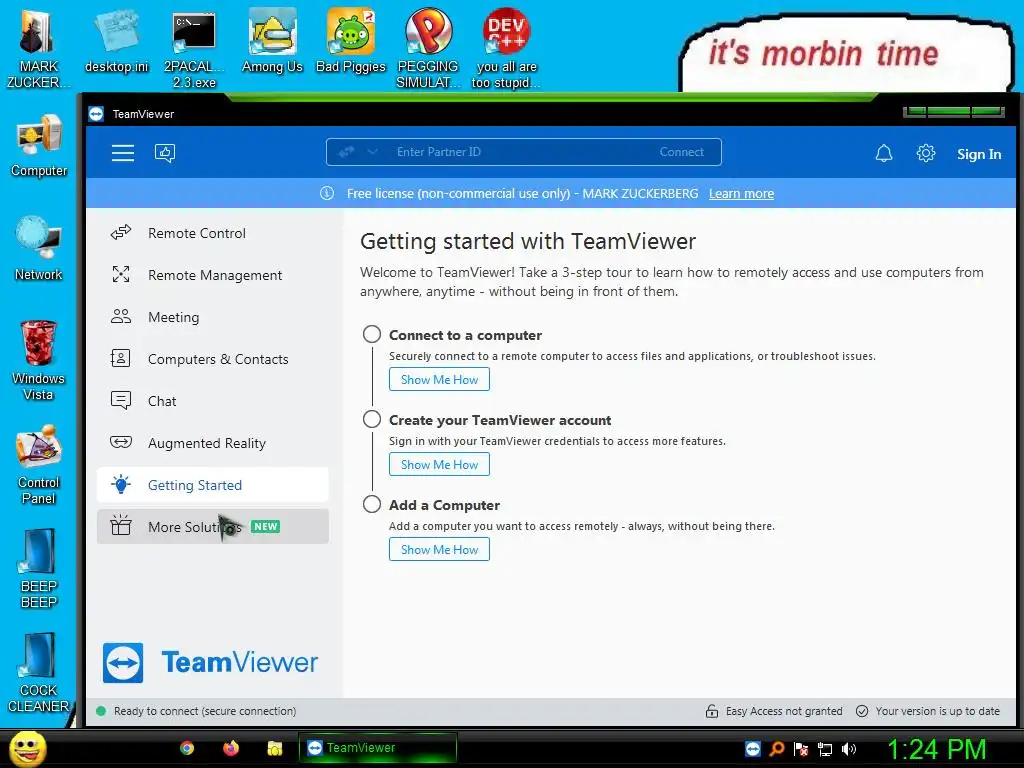Click the version up-to-date checkmark icon
This screenshot has width=1024, height=768.
(862, 711)
